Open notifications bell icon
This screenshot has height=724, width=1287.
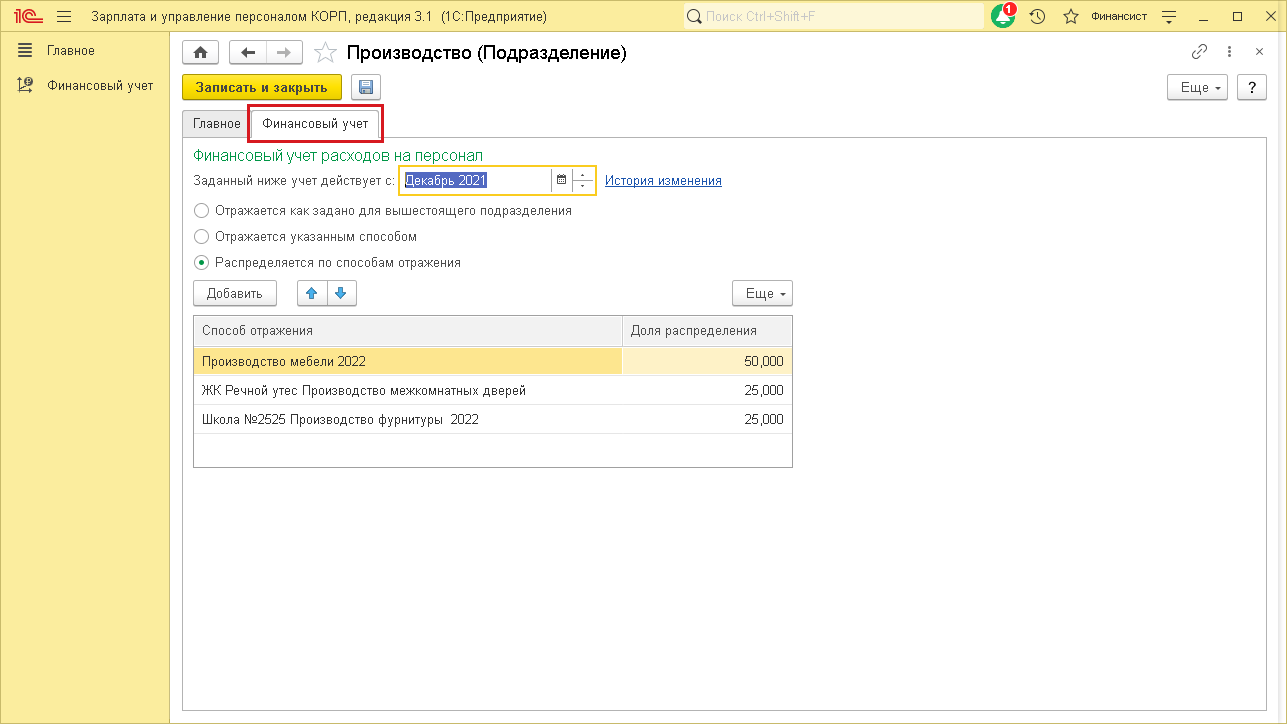click(x=1002, y=16)
